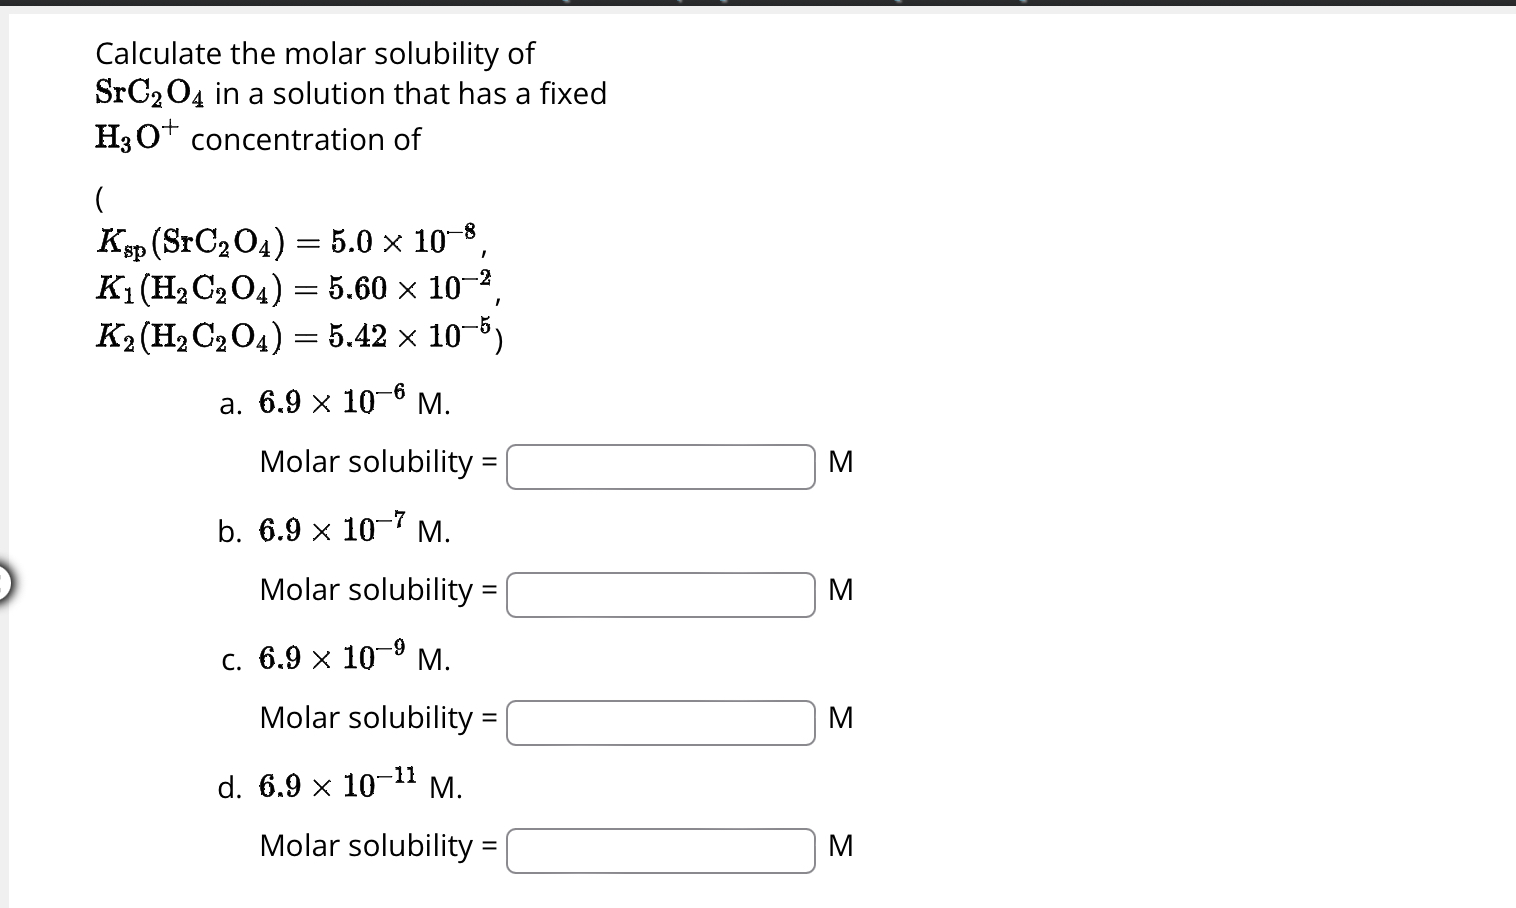Click the M unit label beside option d input
1516x908 pixels.
click(841, 846)
